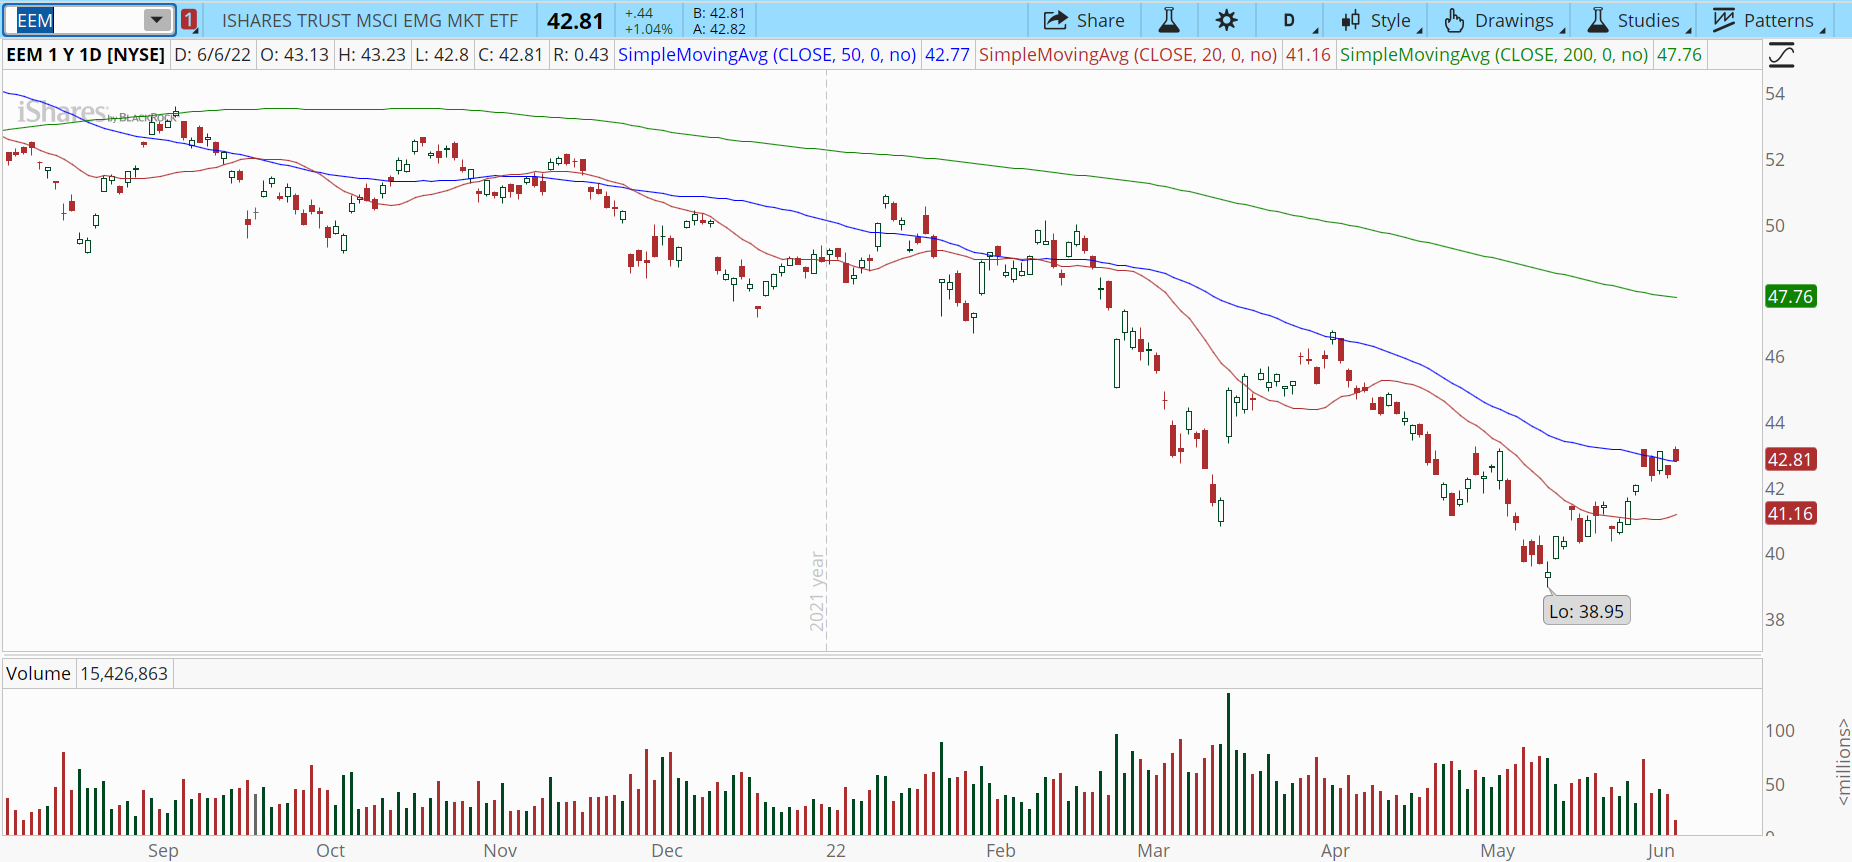1852x862 pixels.
Task: Click the SimpleMovingAvg 200 study label
Action: (x=1494, y=55)
